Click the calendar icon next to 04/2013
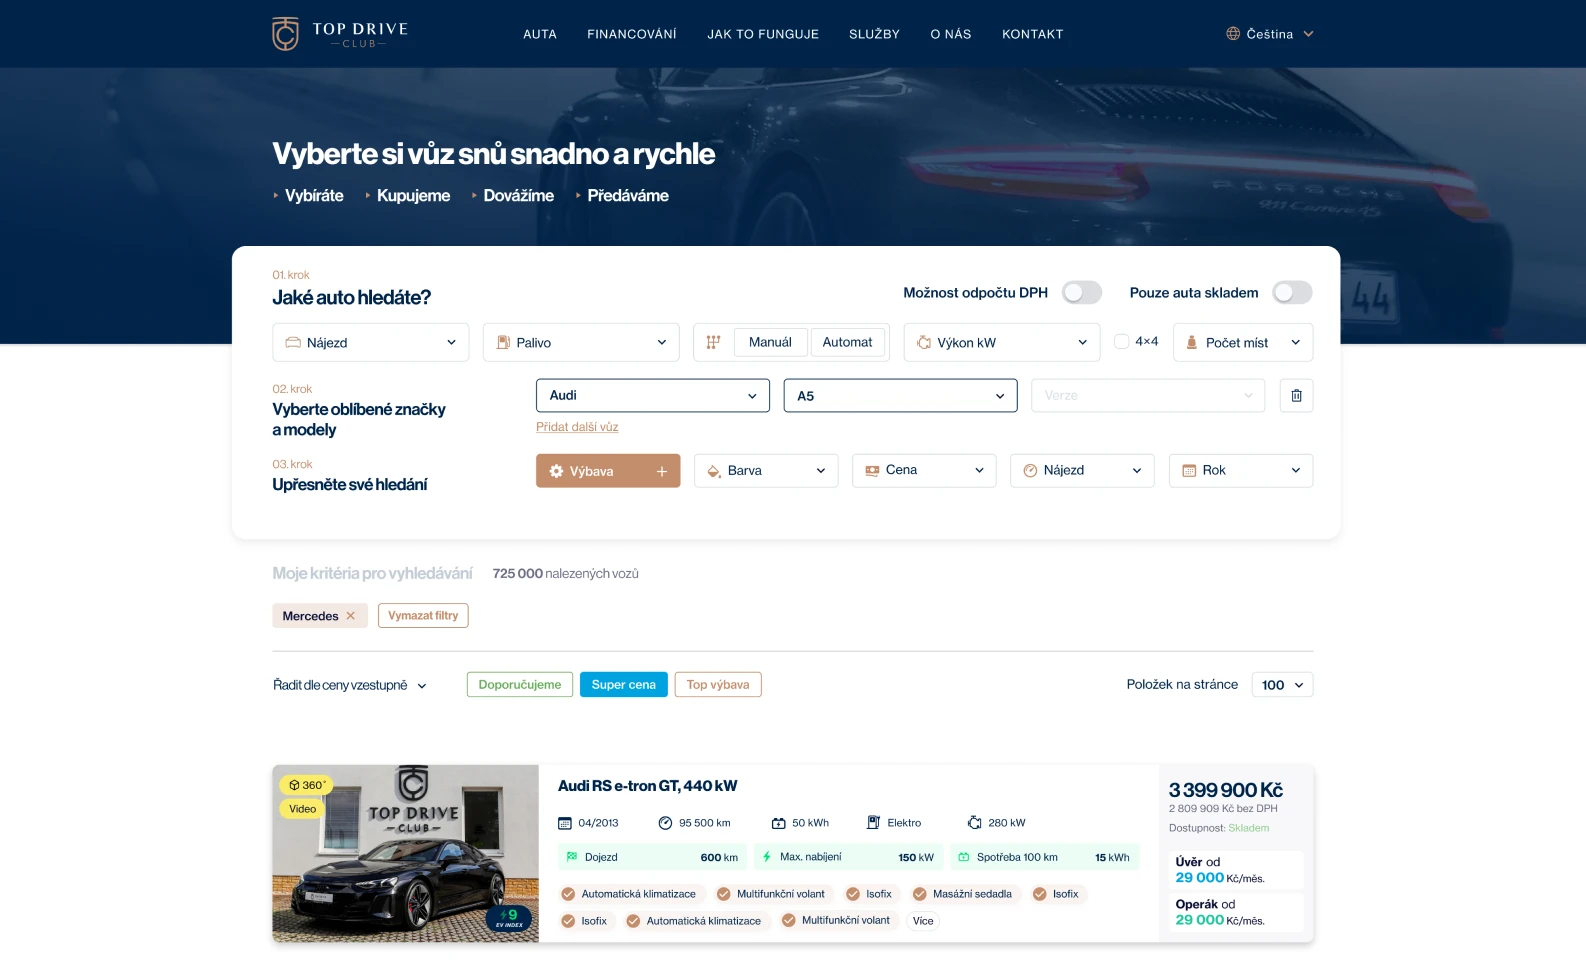Image resolution: width=1586 pixels, height=976 pixels. click(x=565, y=823)
